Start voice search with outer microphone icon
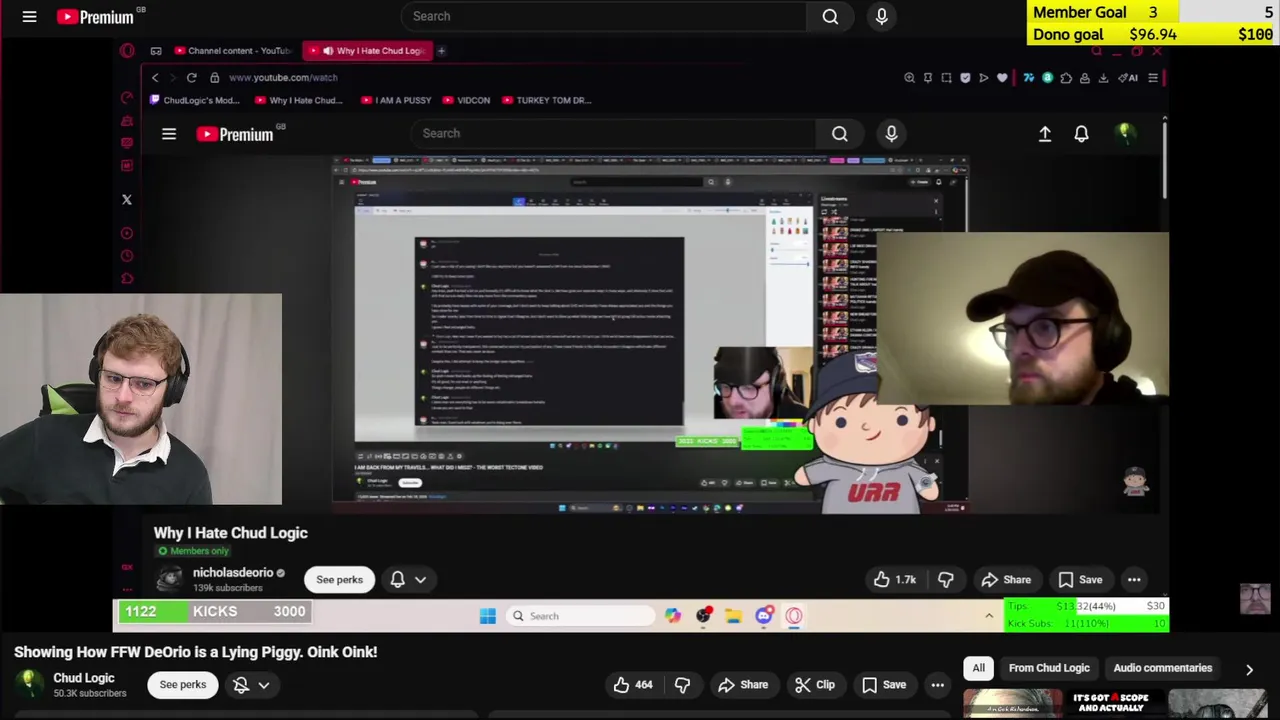Image resolution: width=1280 pixels, height=720 pixels. pyautogui.click(x=881, y=16)
